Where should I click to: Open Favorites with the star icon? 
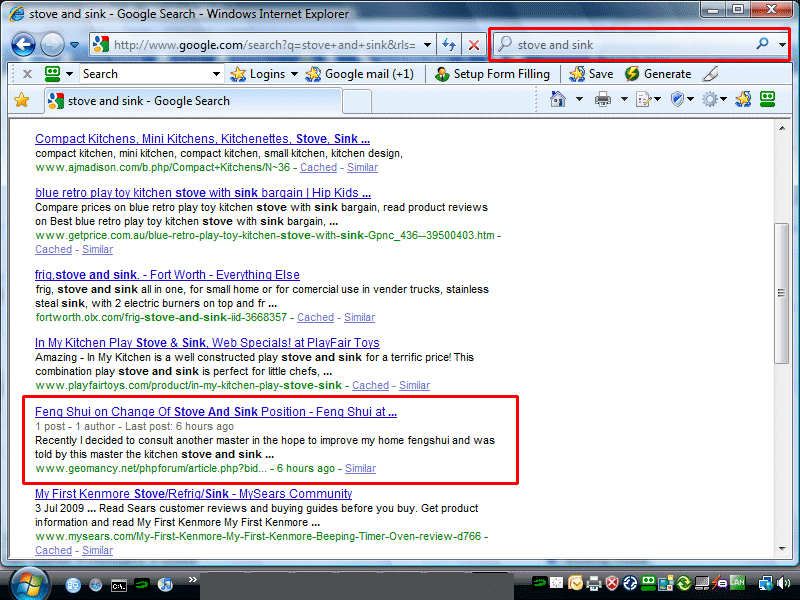[x=21, y=100]
